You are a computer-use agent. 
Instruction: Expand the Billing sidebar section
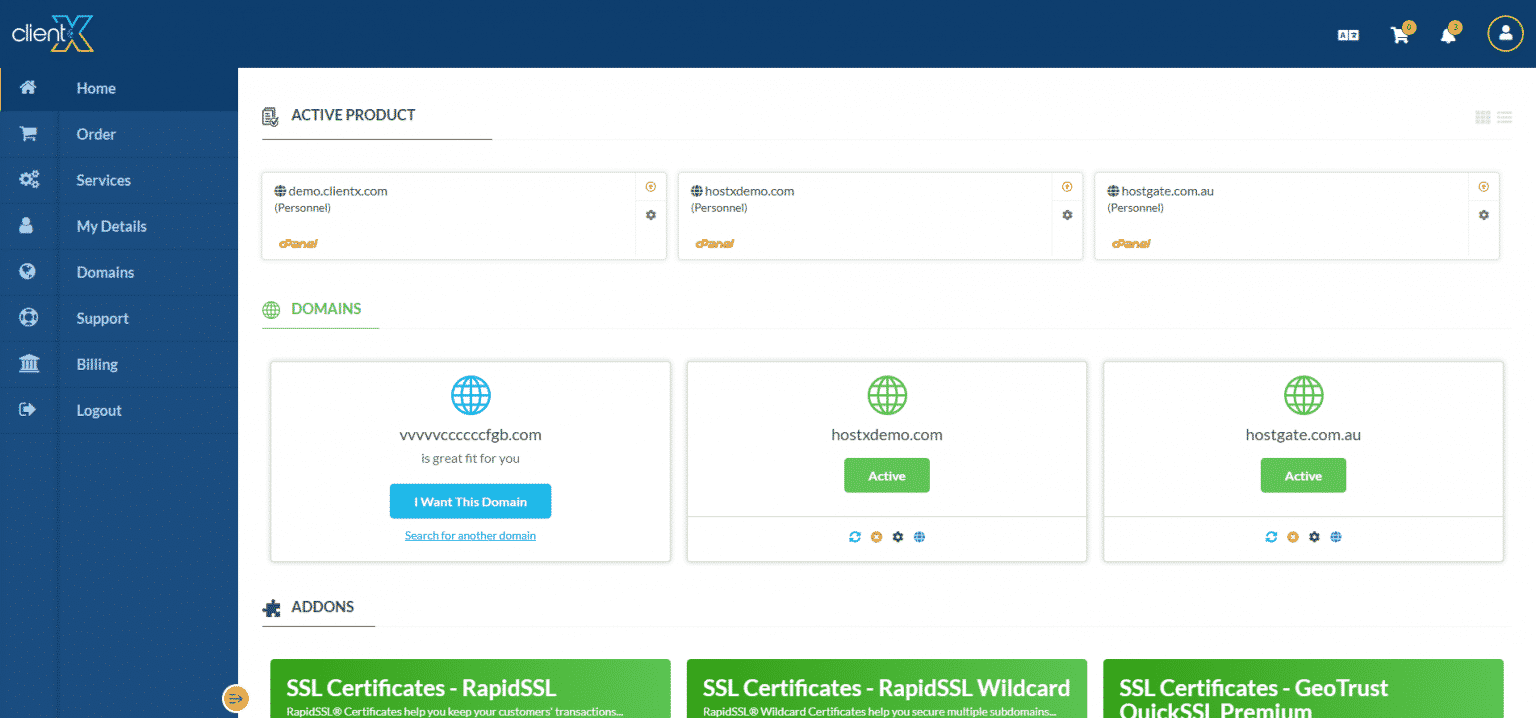[x=97, y=364]
